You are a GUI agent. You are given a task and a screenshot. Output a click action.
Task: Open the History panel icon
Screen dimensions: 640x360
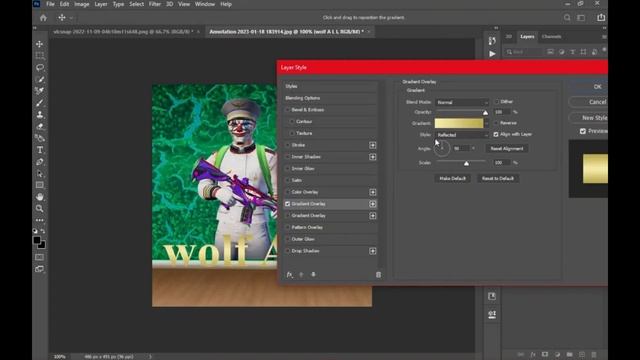click(492, 41)
